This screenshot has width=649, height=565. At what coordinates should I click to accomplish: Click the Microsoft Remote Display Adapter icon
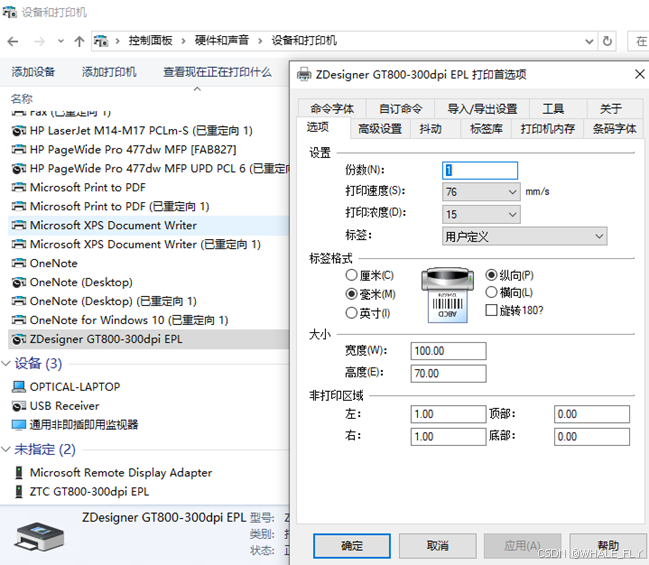tap(19, 473)
